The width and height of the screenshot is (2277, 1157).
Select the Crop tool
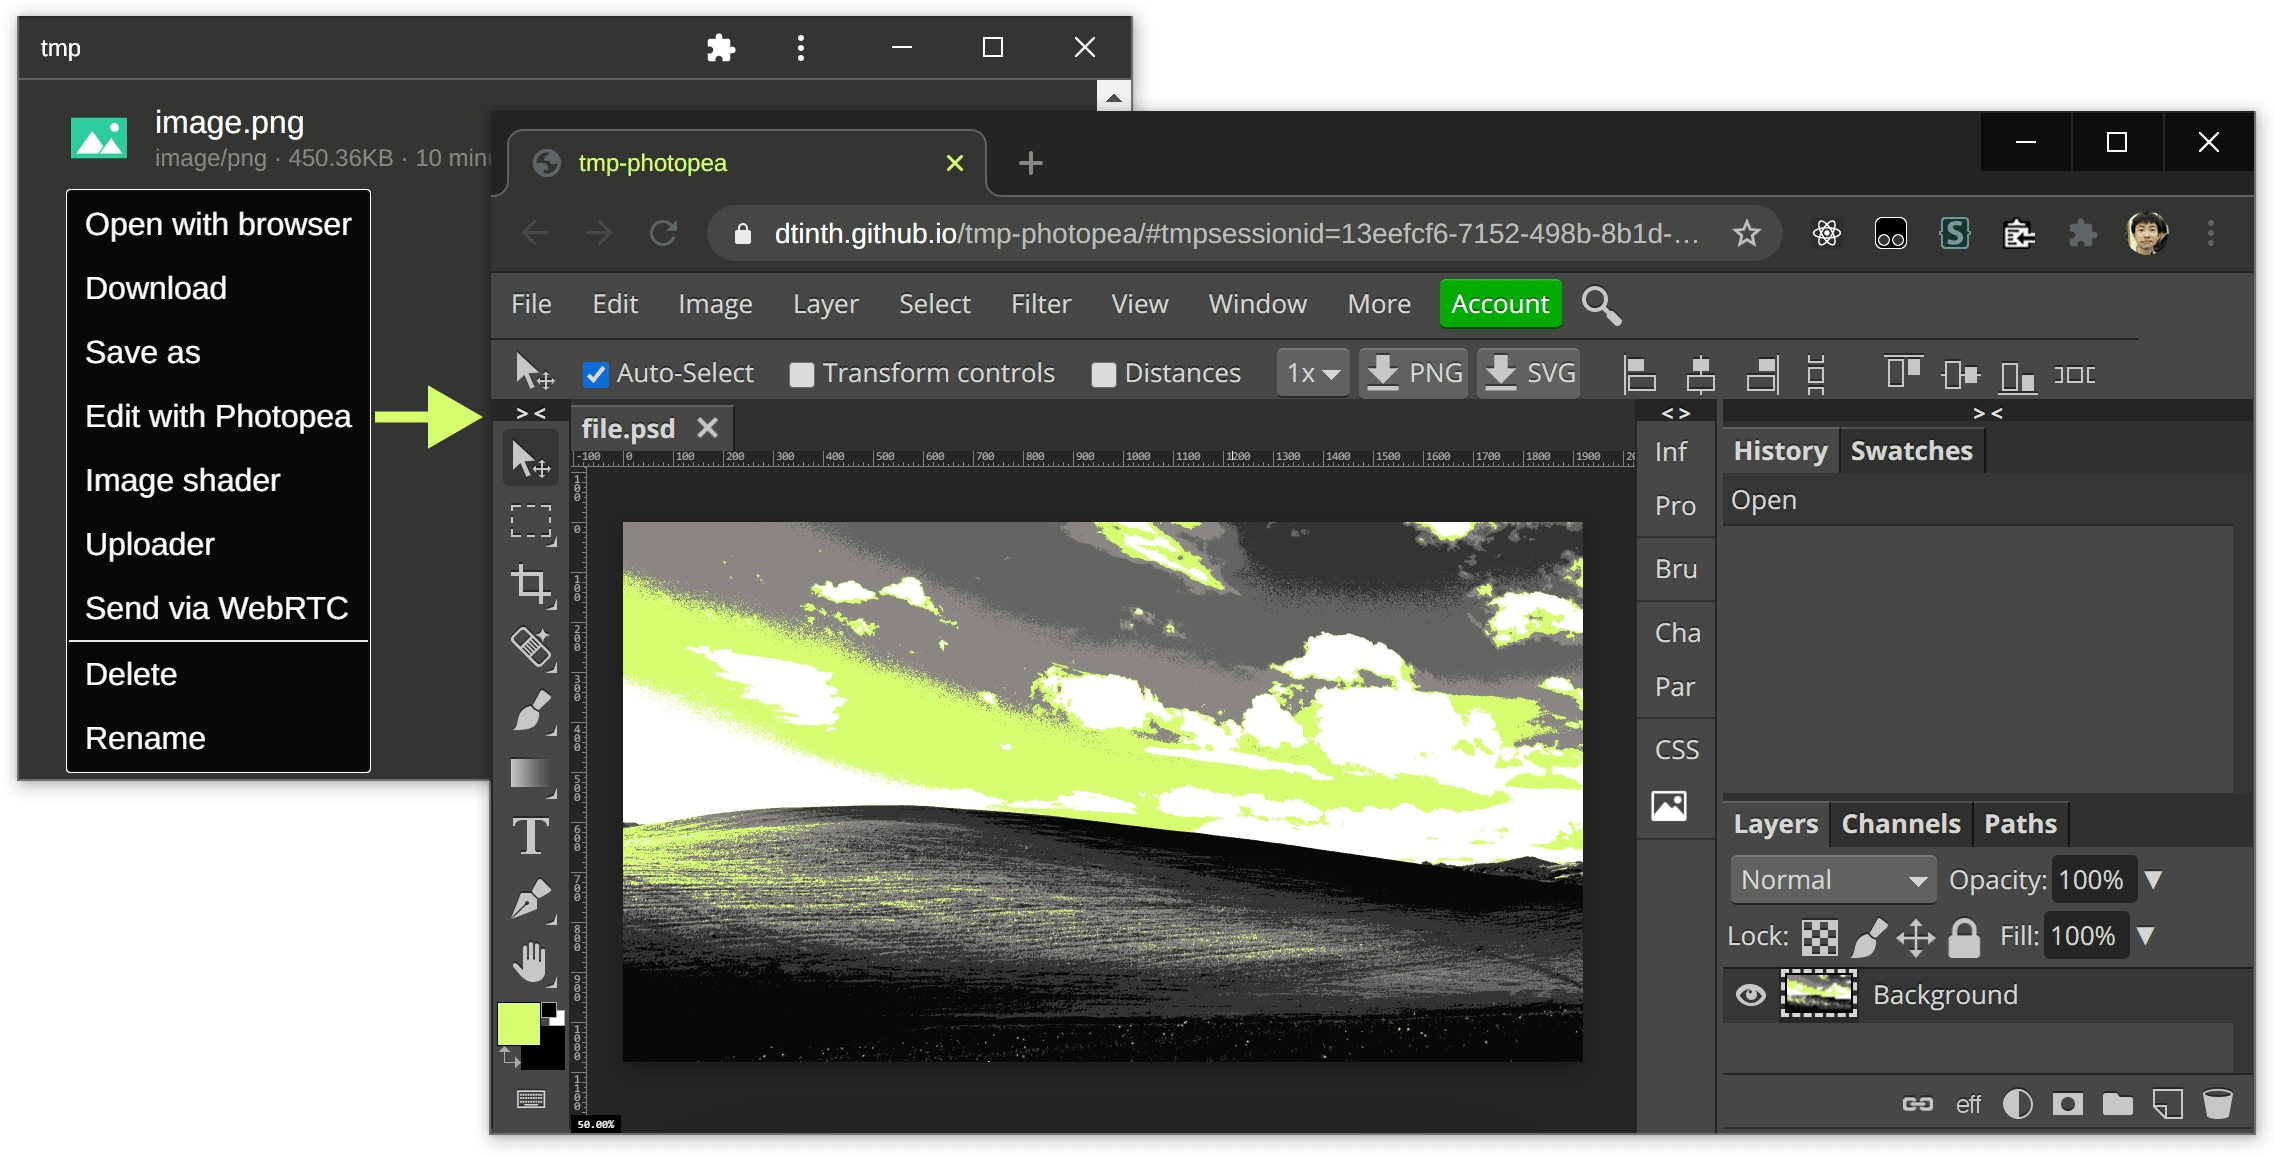tap(531, 585)
